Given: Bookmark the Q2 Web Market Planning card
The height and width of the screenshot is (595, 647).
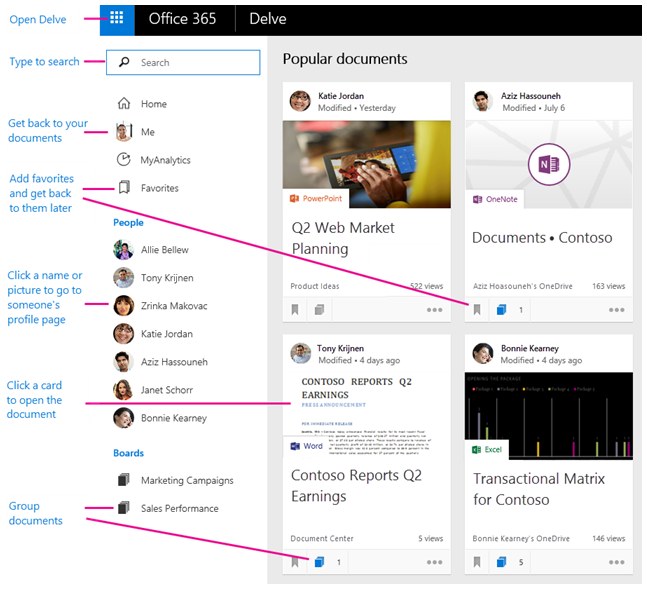Looking at the screenshot, I should point(296,310).
